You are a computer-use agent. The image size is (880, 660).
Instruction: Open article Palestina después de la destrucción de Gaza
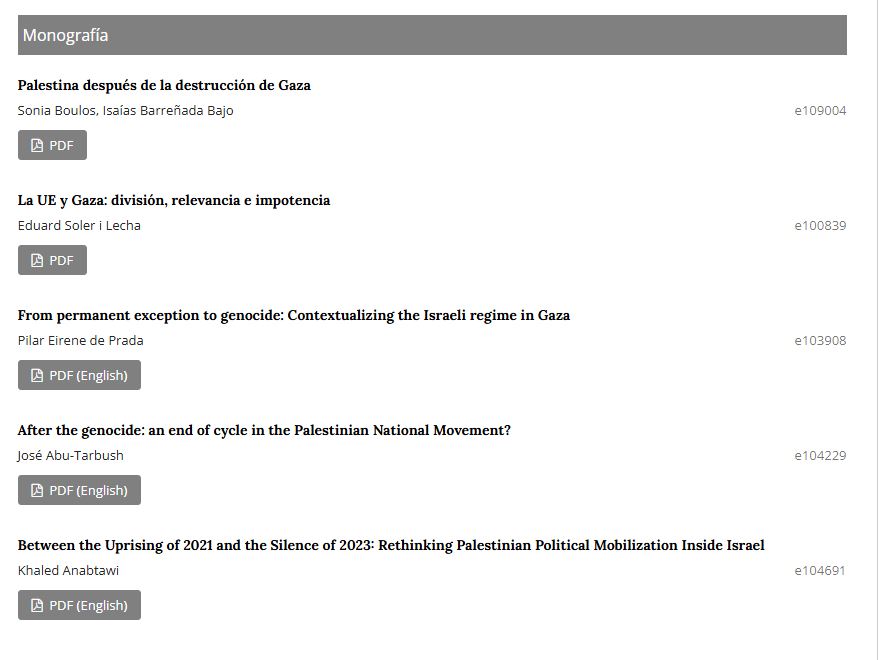164,85
